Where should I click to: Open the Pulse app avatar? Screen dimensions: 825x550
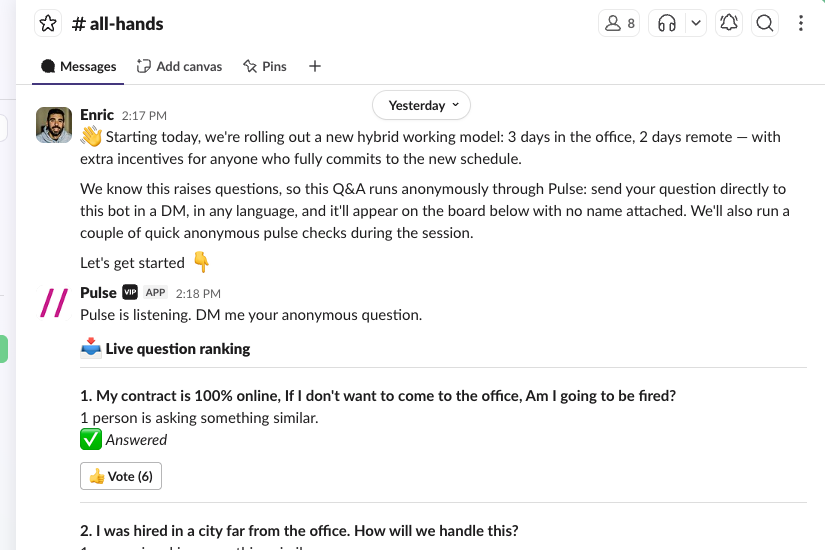[54, 303]
